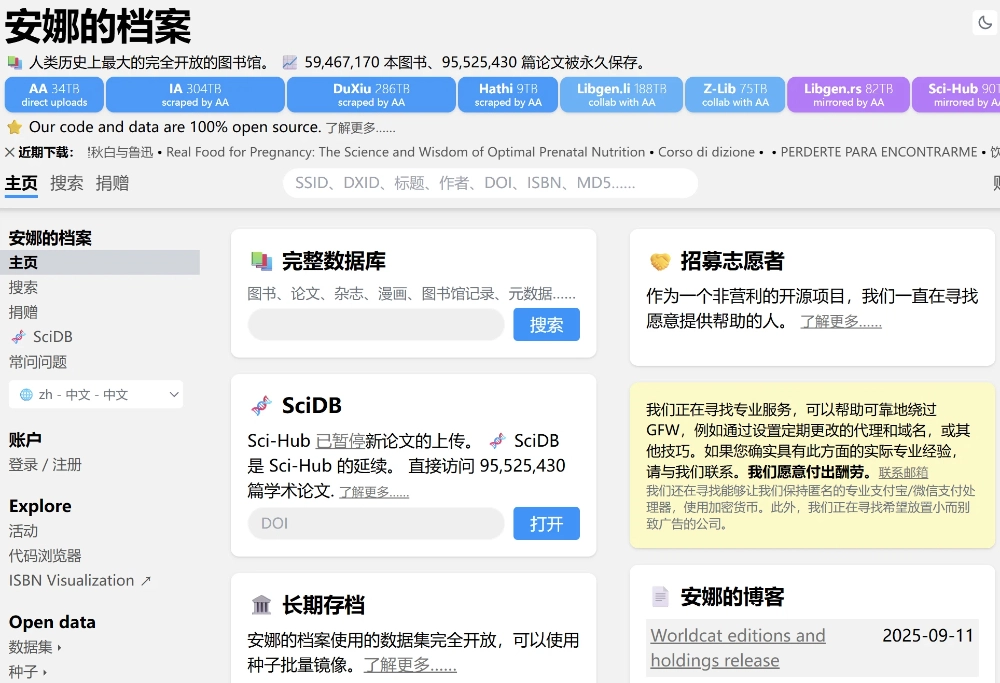Open the Hathi 9TB scraped badge

507,94
